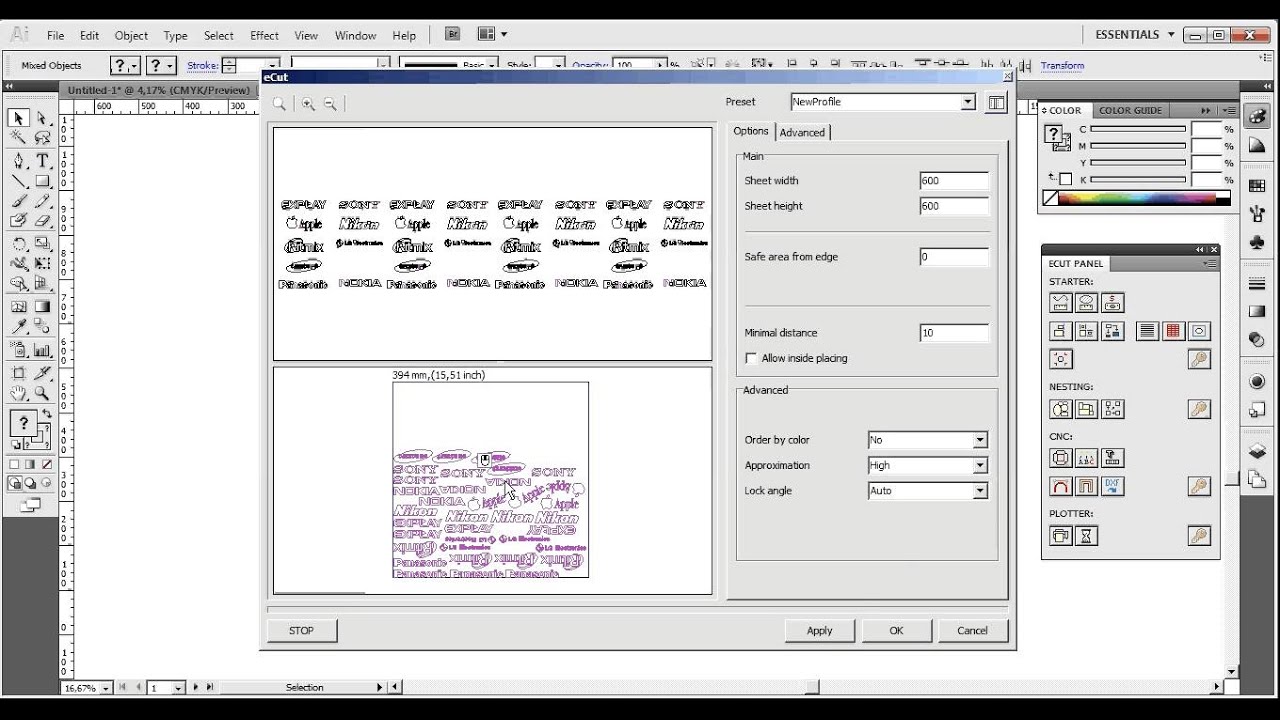Swap fill and stroke colors
This screenshot has height=720, width=1280.
[x=46, y=413]
